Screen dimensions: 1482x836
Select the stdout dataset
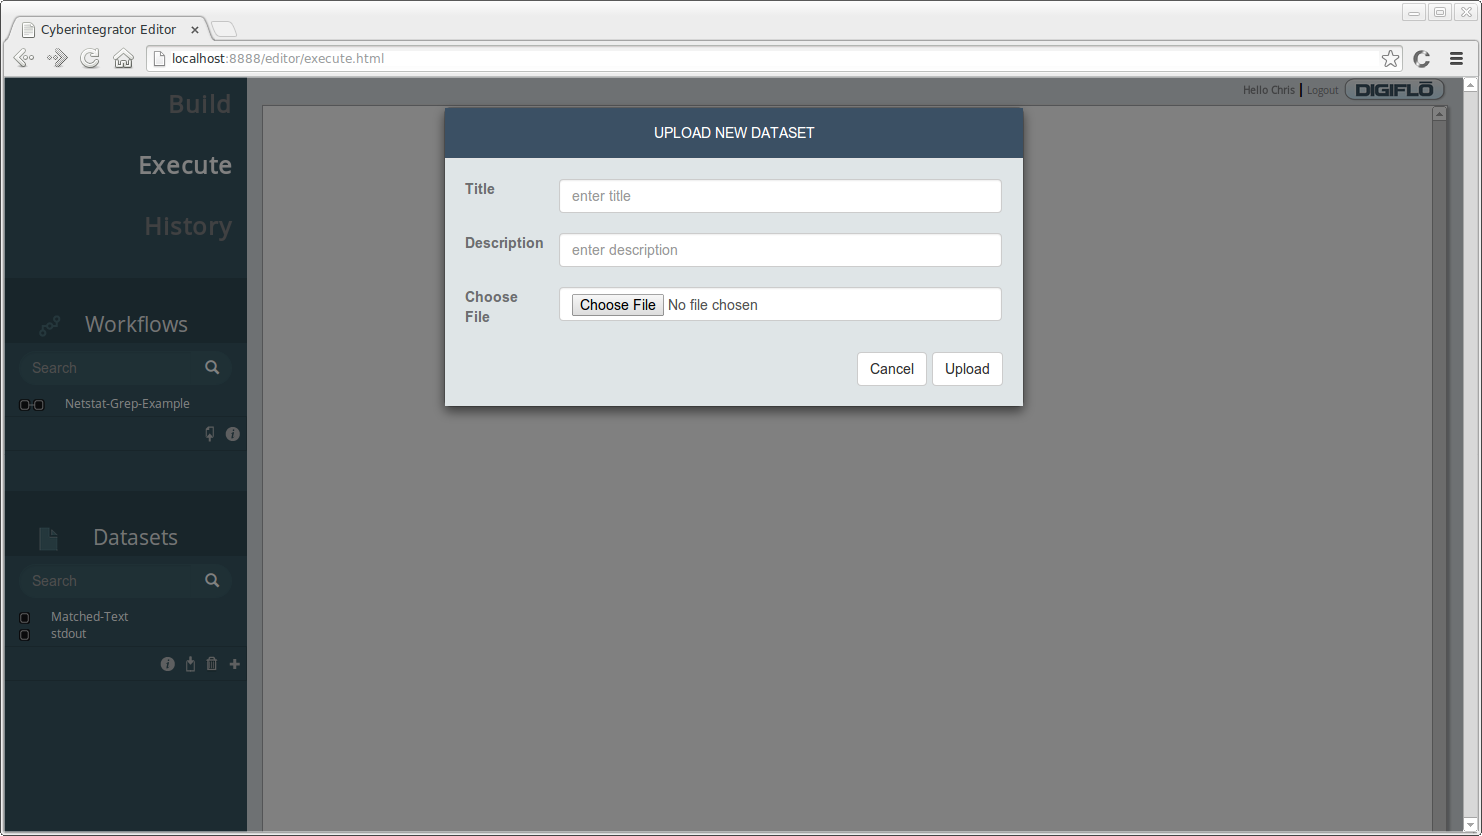click(x=69, y=634)
